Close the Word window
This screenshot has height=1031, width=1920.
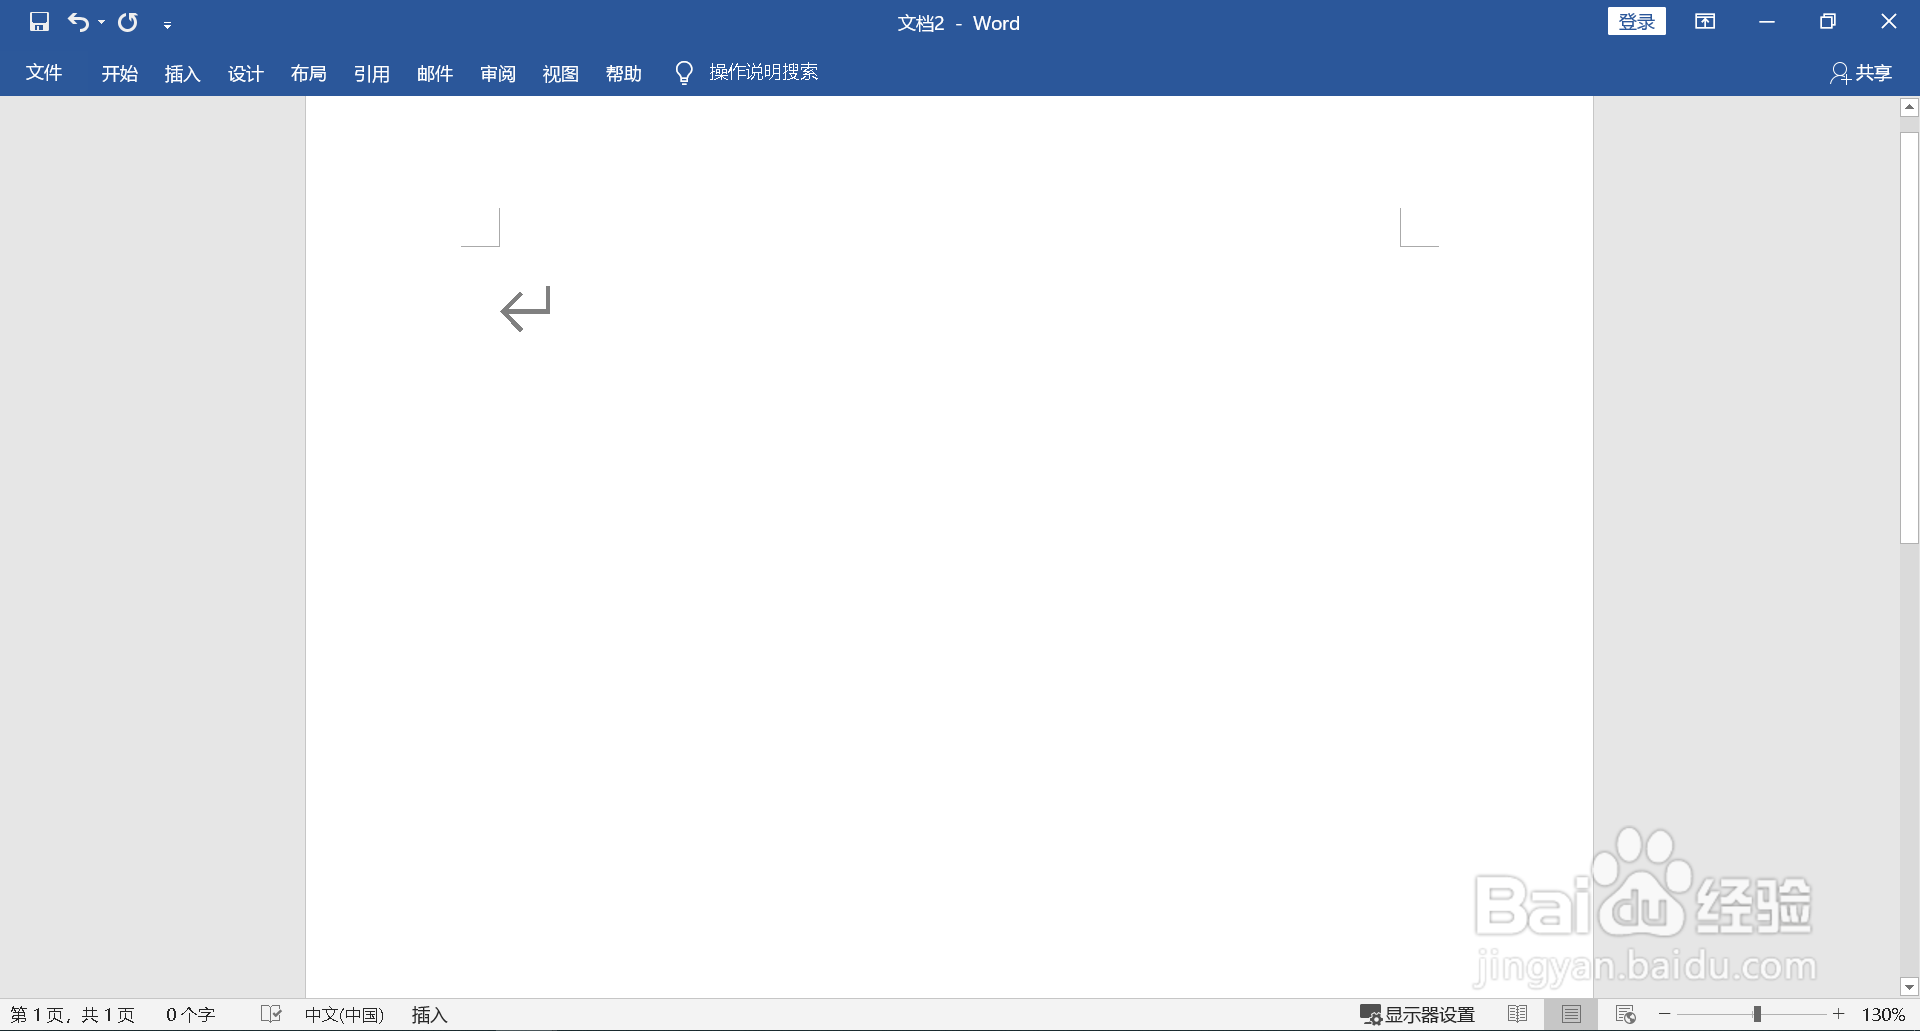pyautogui.click(x=1889, y=21)
